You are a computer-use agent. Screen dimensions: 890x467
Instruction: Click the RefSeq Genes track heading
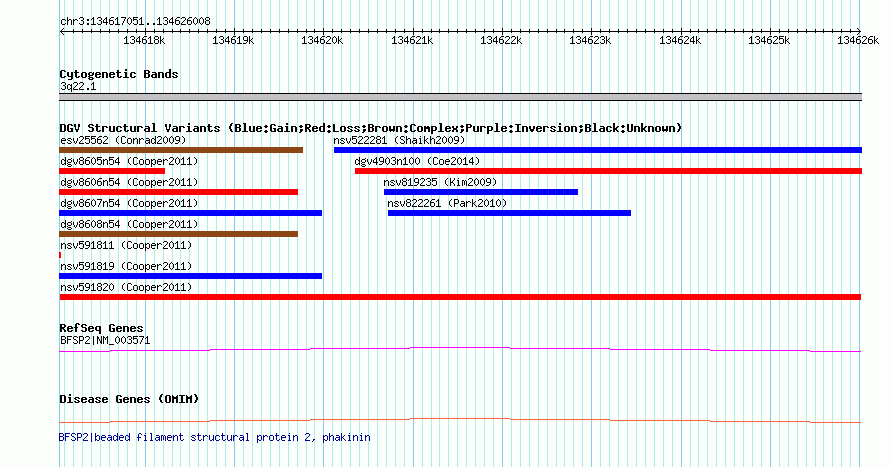coord(101,329)
